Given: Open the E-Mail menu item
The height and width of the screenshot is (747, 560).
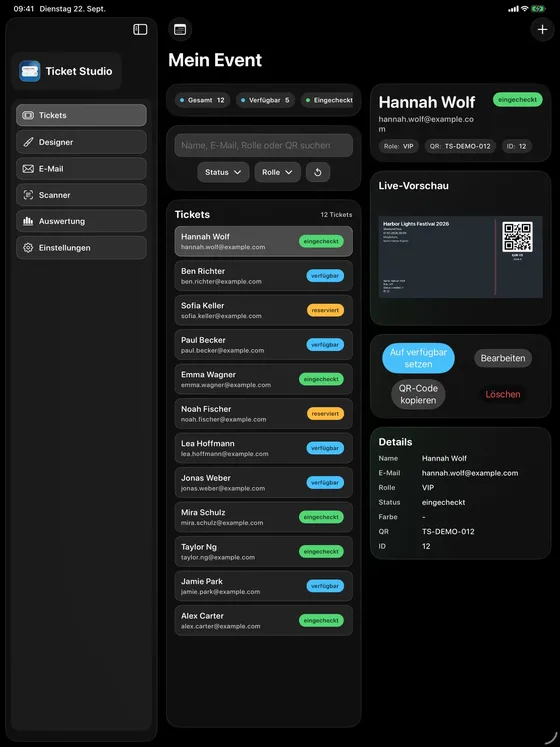Looking at the screenshot, I should [x=81, y=169].
